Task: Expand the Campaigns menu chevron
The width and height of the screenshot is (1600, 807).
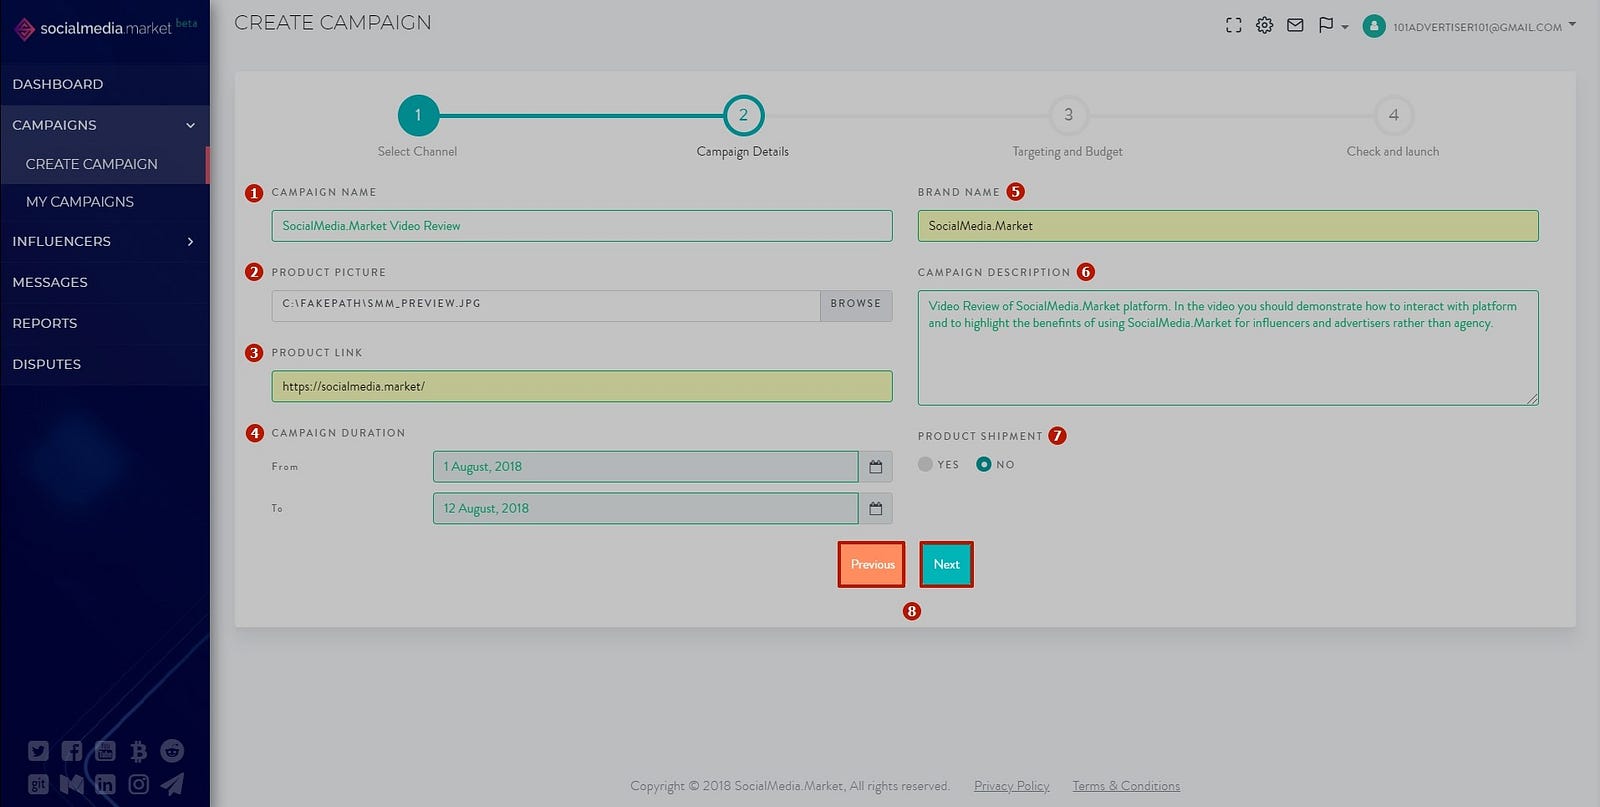Action: tap(190, 125)
